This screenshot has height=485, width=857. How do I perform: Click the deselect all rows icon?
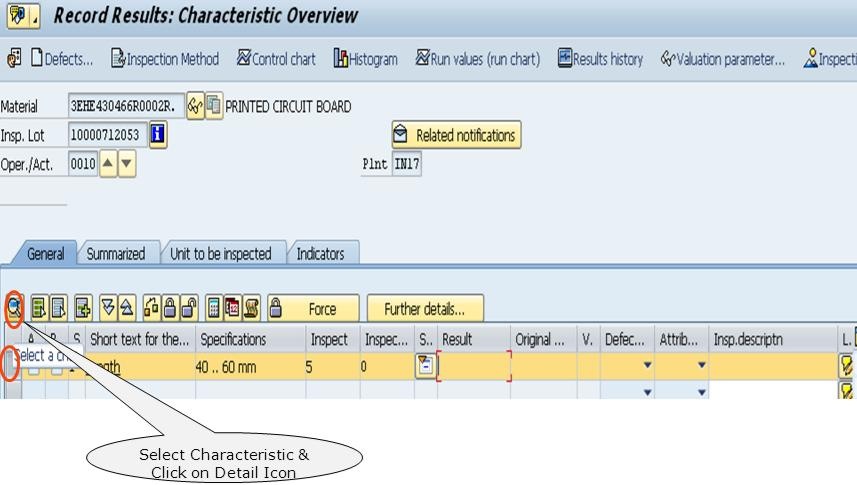58,309
